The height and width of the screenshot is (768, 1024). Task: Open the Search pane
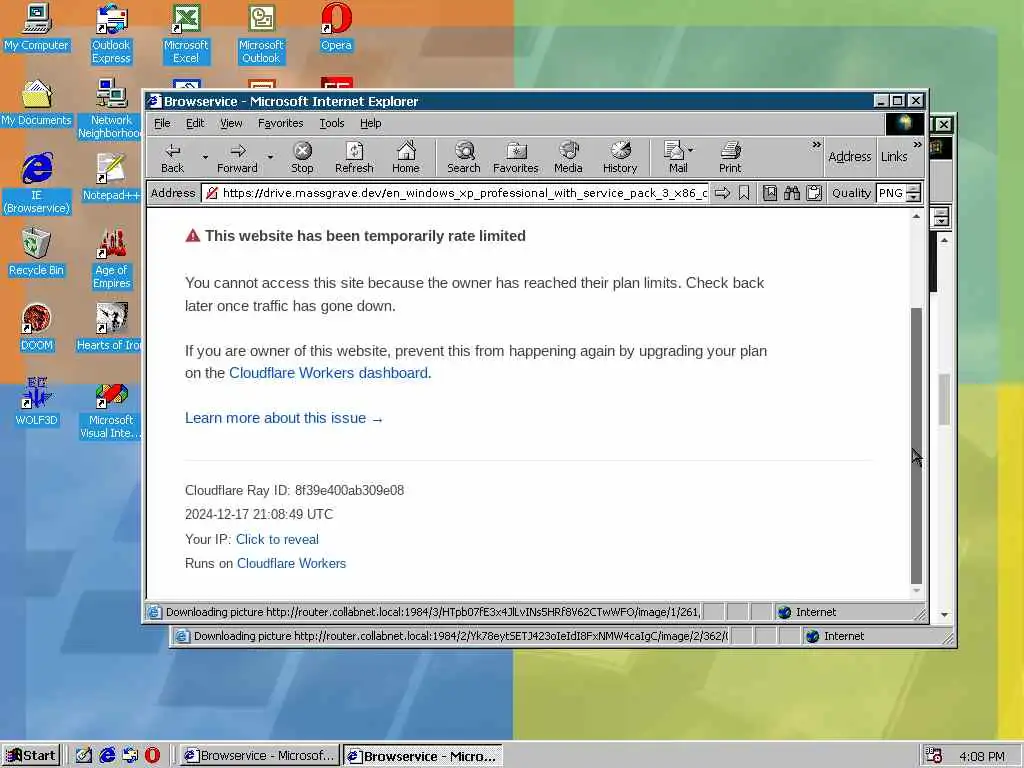click(x=464, y=158)
